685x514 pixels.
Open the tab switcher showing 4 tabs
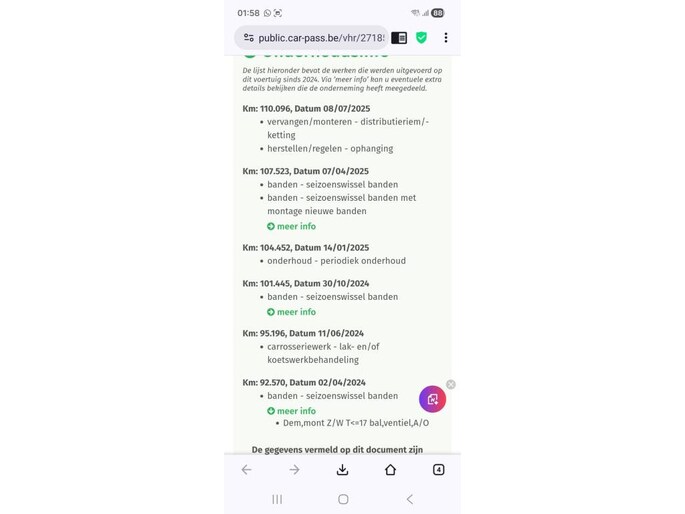click(439, 469)
